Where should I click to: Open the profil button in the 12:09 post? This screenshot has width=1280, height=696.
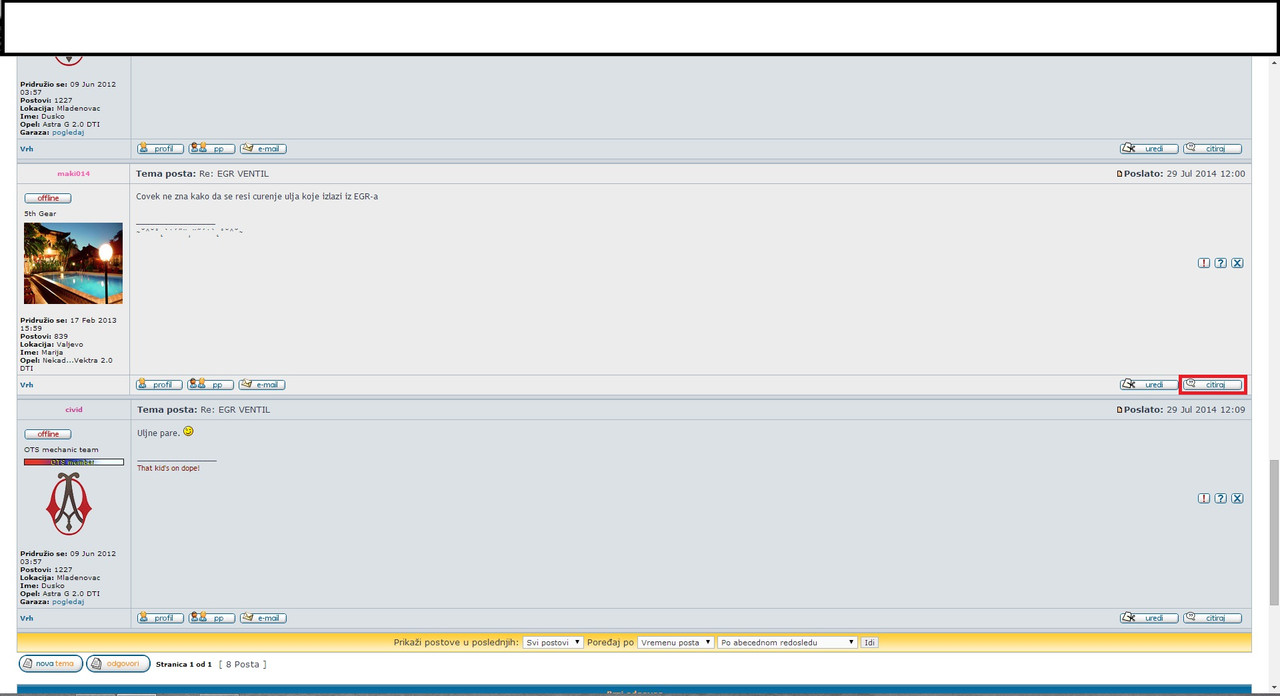tap(160, 618)
